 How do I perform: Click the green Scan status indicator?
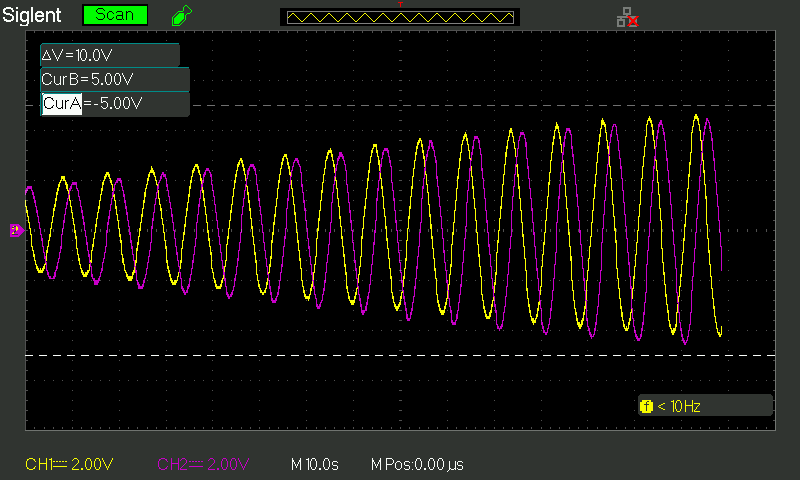click(x=115, y=15)
